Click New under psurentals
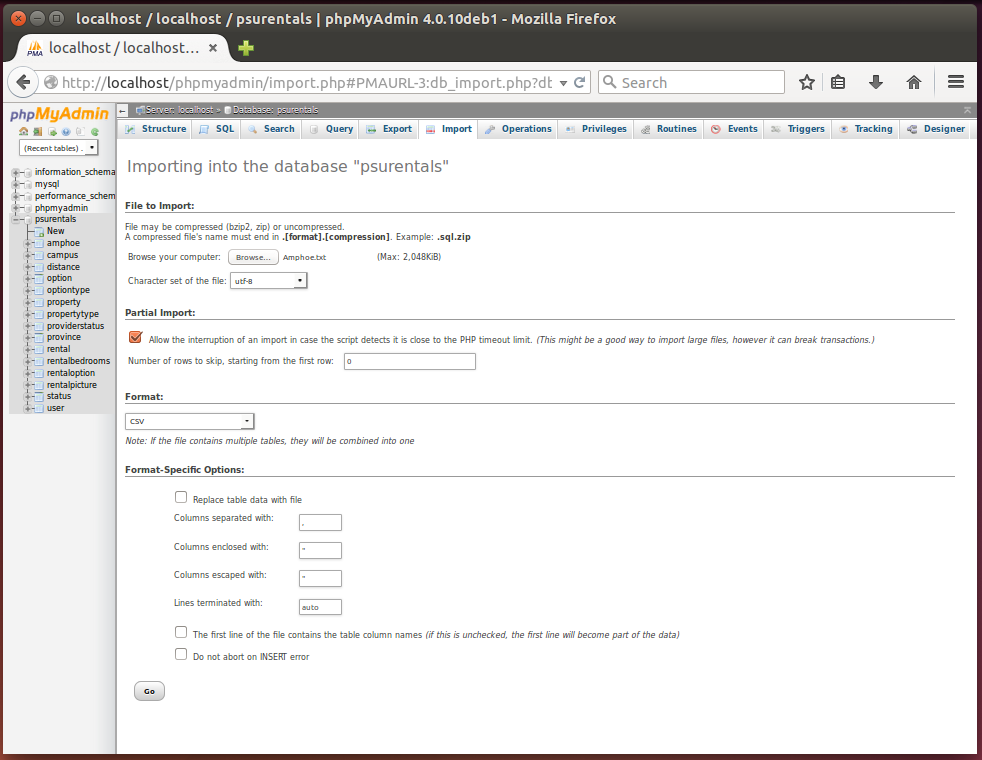982x760 pixels. tap(55, 231)
